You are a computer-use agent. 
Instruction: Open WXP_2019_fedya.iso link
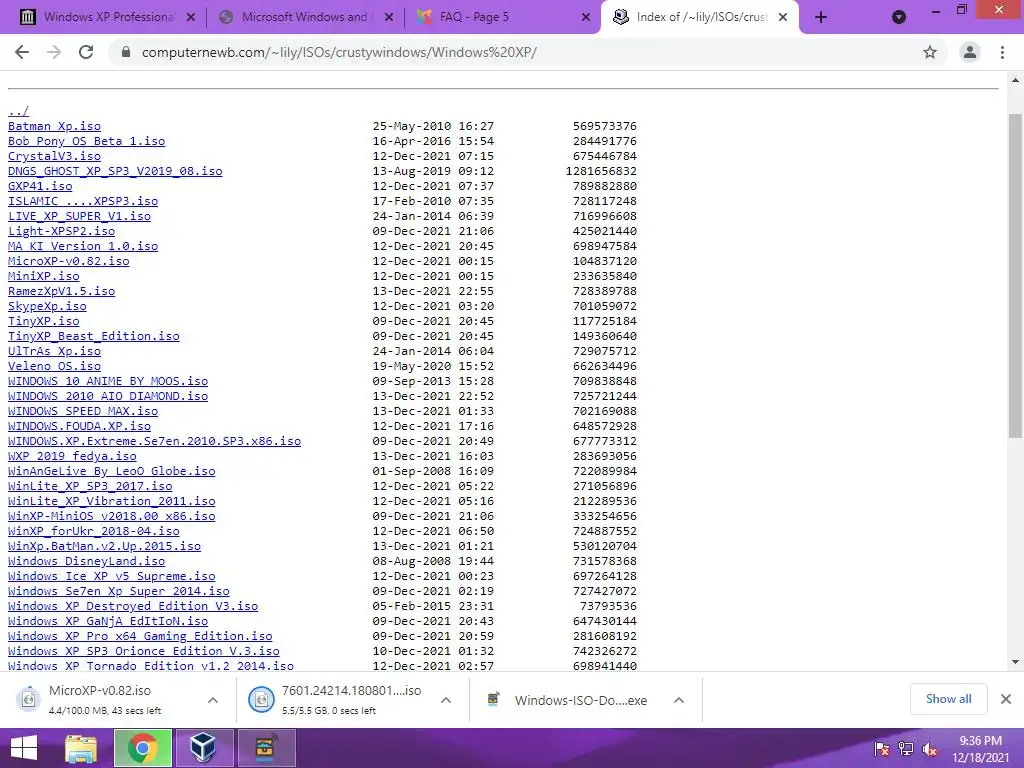(x=72, y=456)
